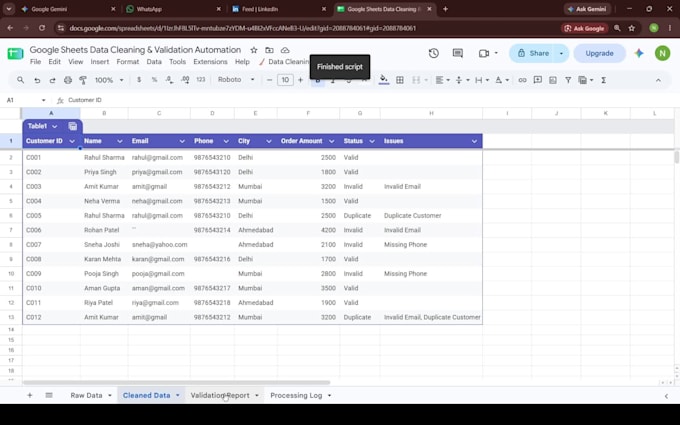Viewport: 680px width, 425px height.
Task: Open the functions sigma menu
Action: point(603,80)
